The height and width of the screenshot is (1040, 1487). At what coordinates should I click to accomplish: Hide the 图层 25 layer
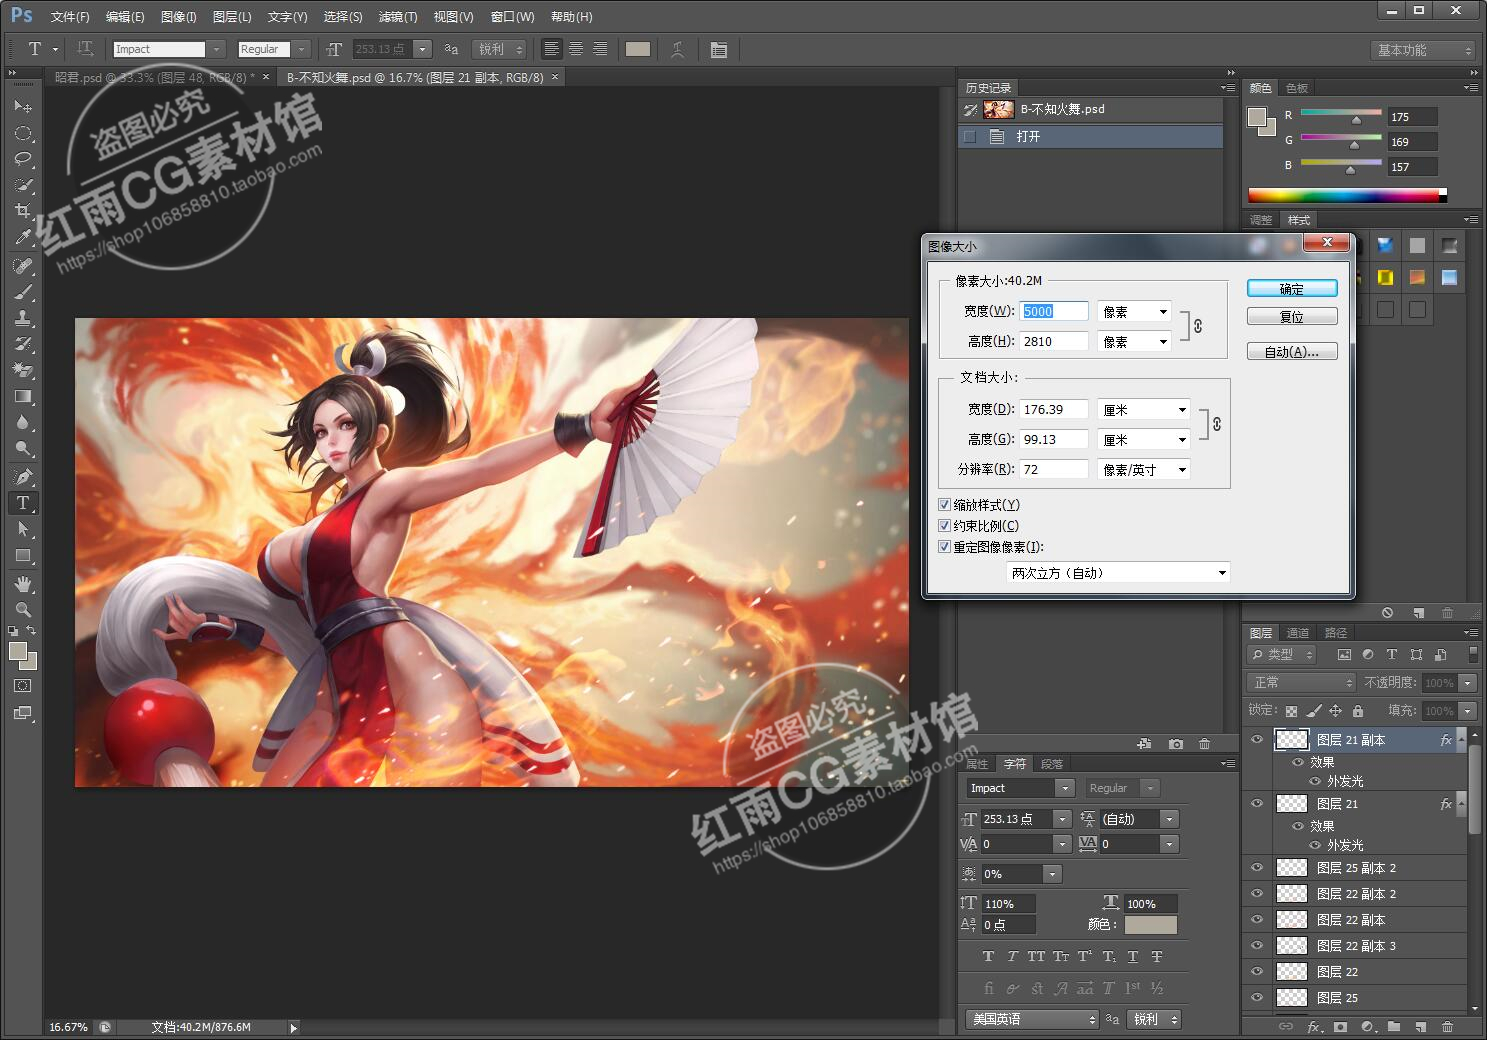coord(1257,998)
